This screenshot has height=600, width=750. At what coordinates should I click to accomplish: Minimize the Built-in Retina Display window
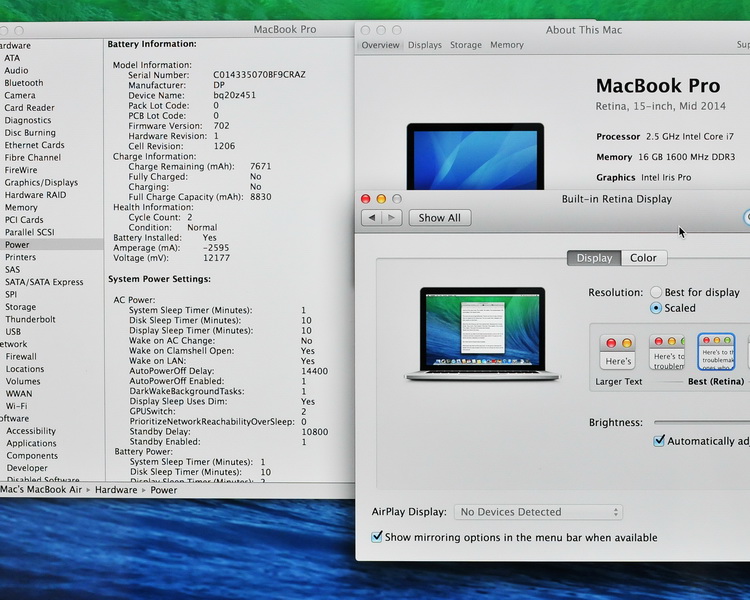pos(381,199)
